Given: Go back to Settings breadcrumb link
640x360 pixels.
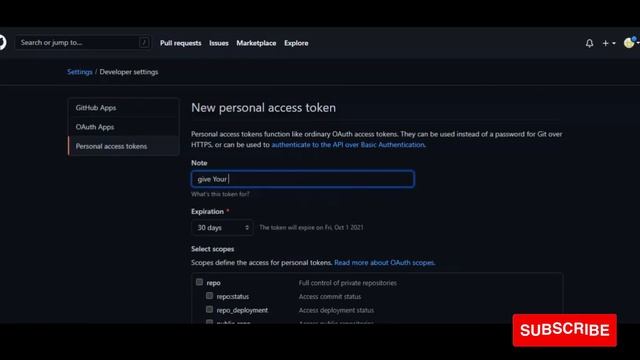Looking at the screenshot, I should pos(80,72).
